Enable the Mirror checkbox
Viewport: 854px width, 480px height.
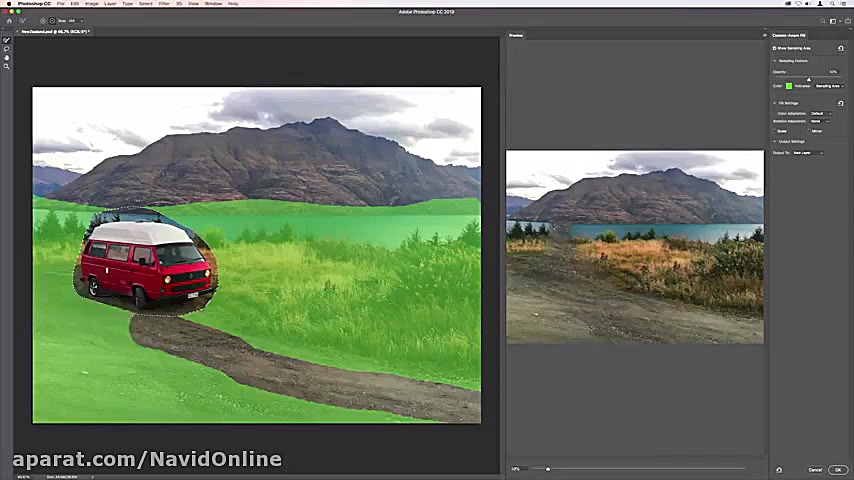pos(810,131)
